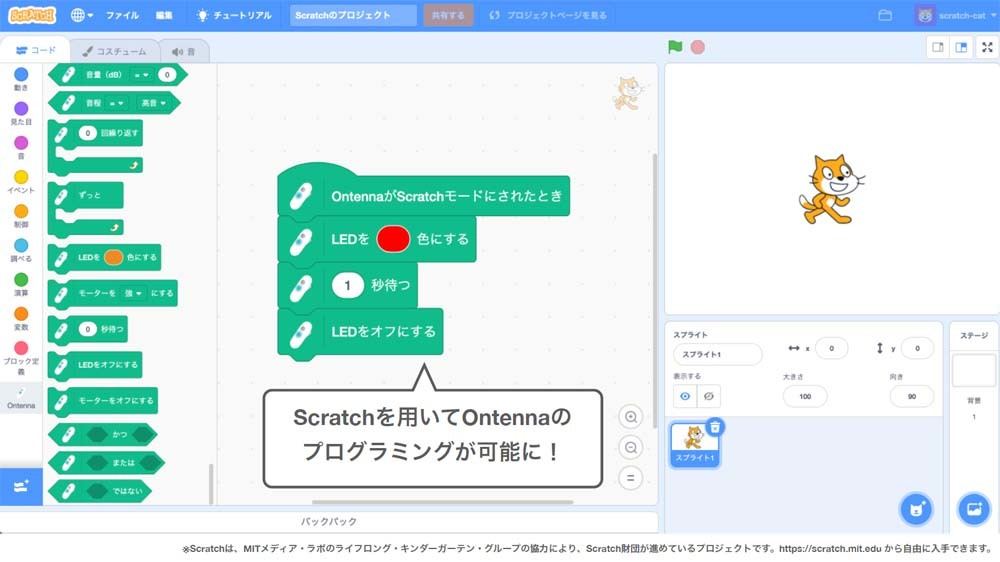Enter full screen stage mode
This screenshot has width=1000, height=562.
[x=987, y=47]
